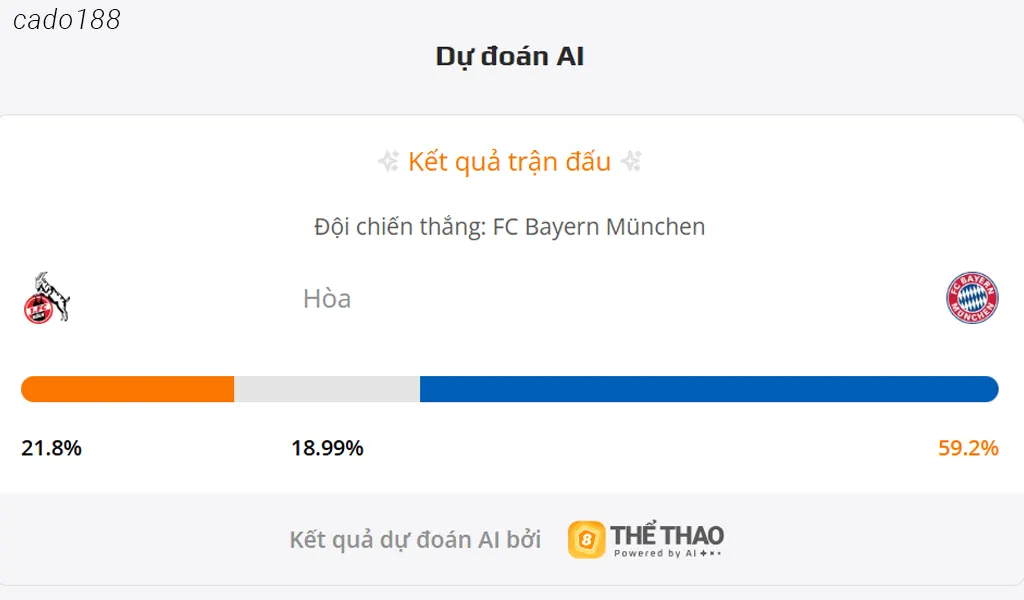Viewport: 1024px width, 600px height.
Task: Click the left sparkle icon beside Kết quả trận đấu
Action: (x=387, y=161)
